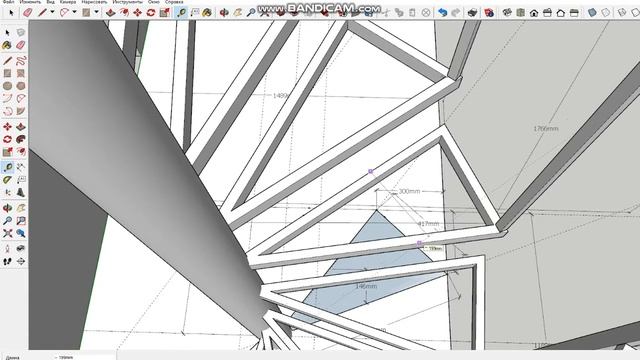The height and width of the screenshot is (360, 640).
Task: Click the Tape Measure tool in top toolbar
Action: point(181,13)
